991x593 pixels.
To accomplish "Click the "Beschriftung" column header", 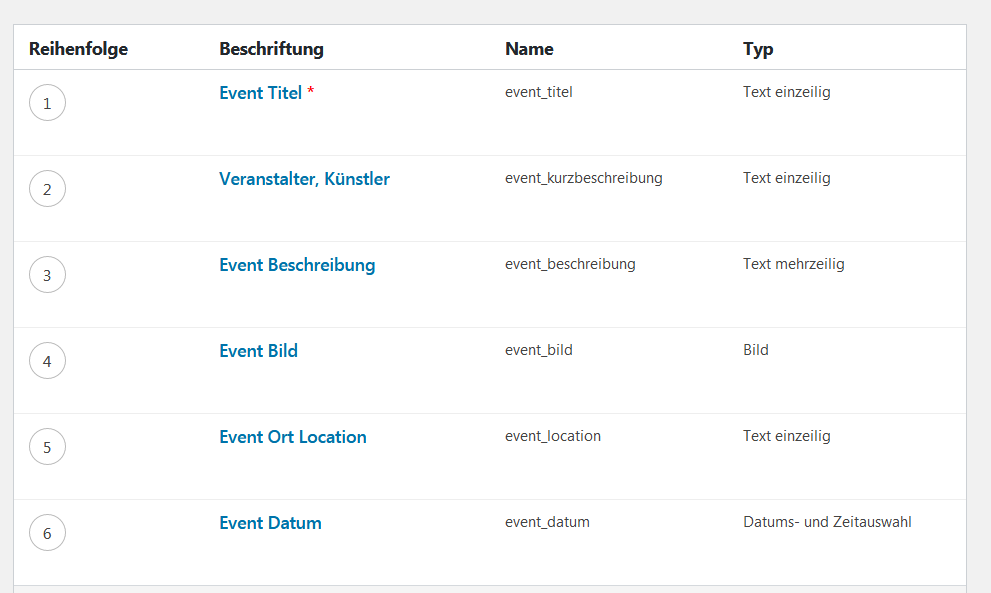I will [x=270, y=48].
